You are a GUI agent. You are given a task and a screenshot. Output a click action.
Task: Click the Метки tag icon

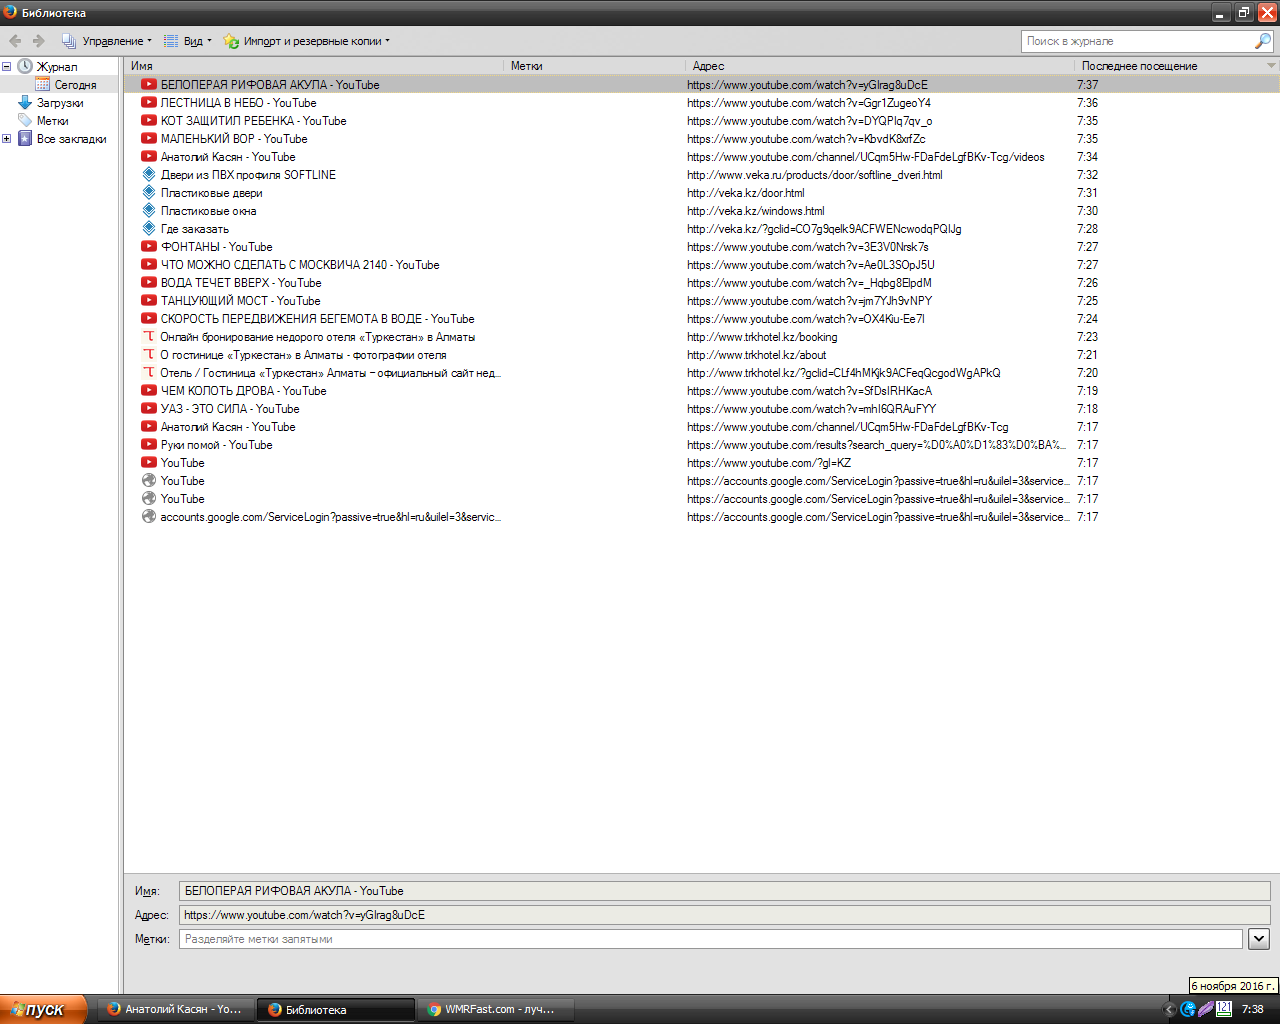click(25, 121)
